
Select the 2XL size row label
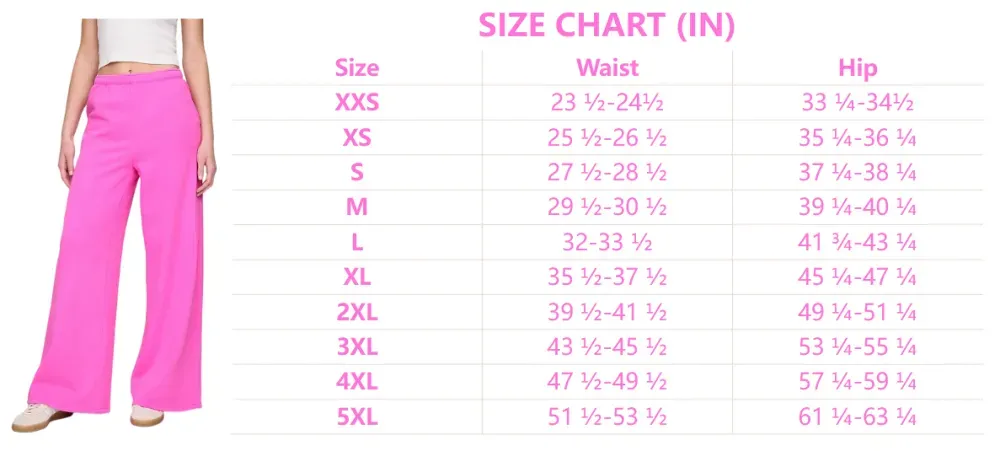(x=357, y=312)
